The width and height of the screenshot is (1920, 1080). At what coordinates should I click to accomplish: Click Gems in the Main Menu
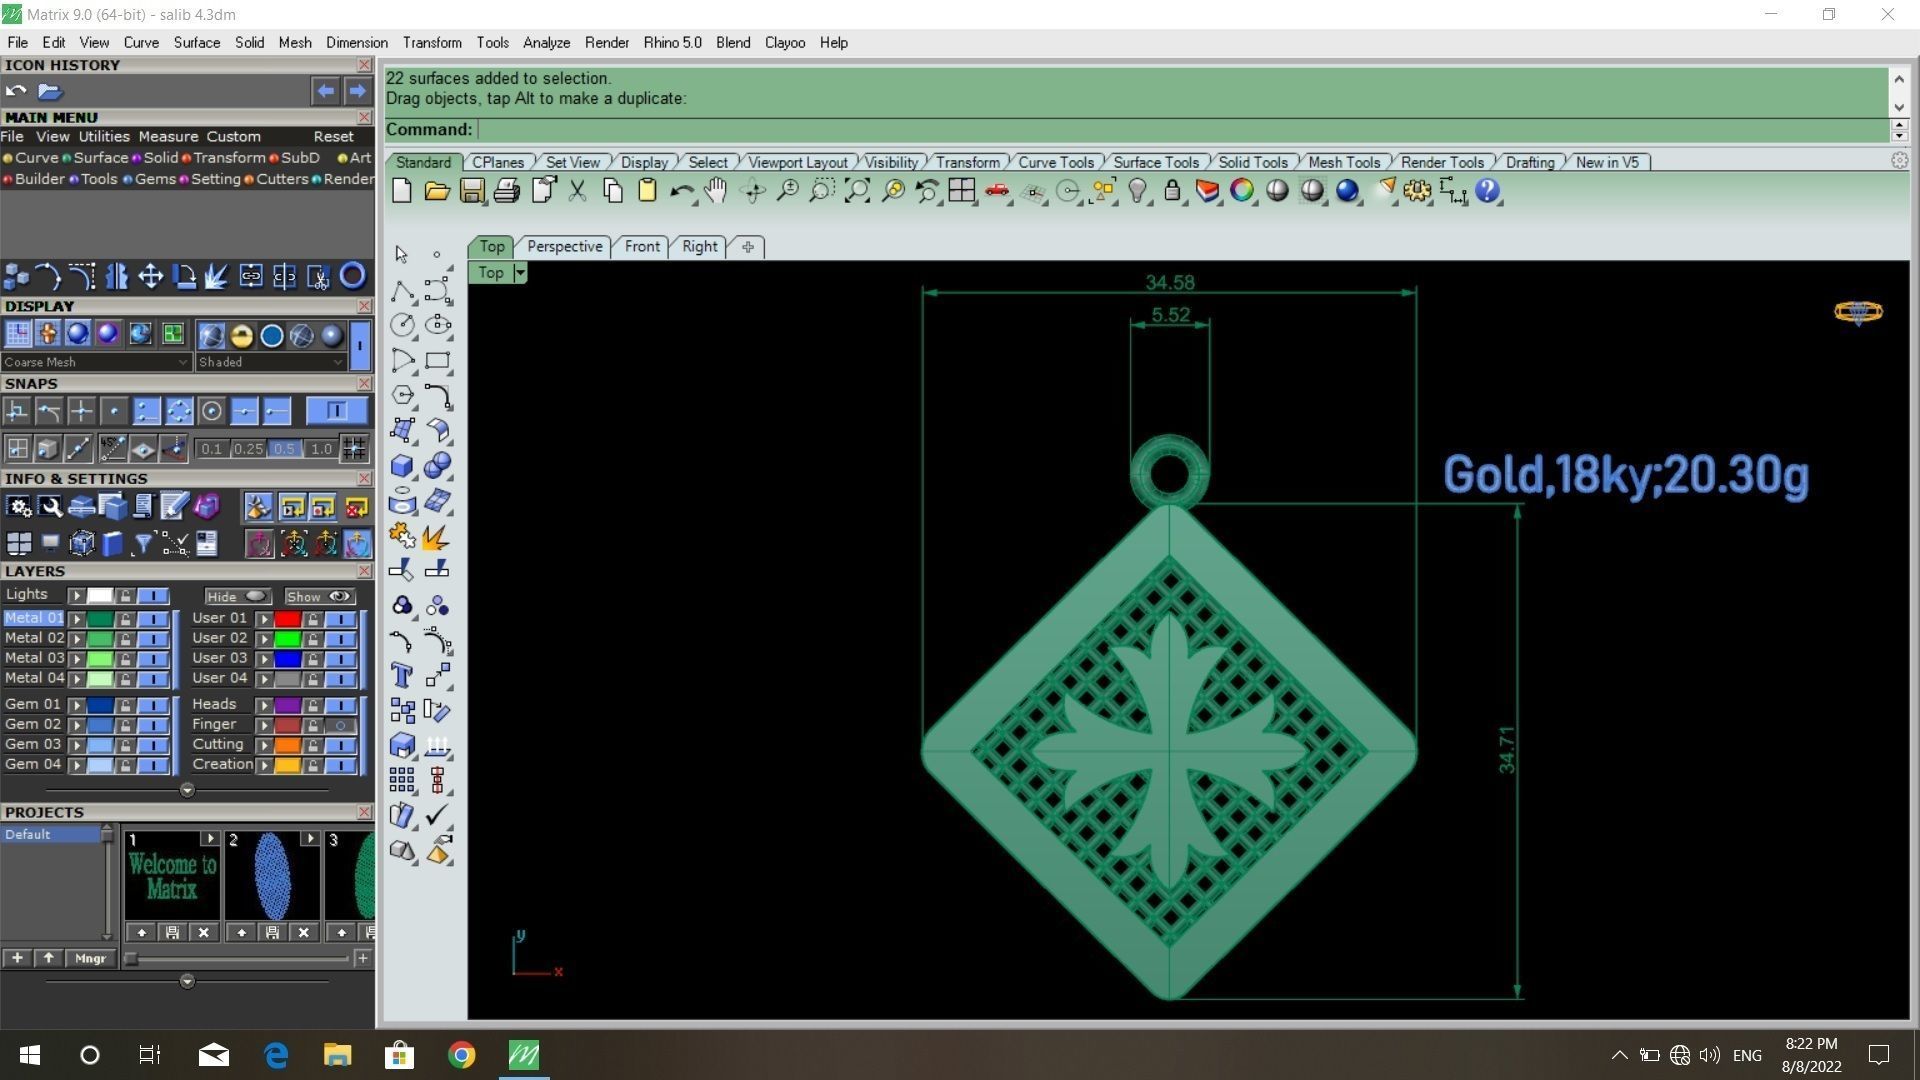pos(155,179)
